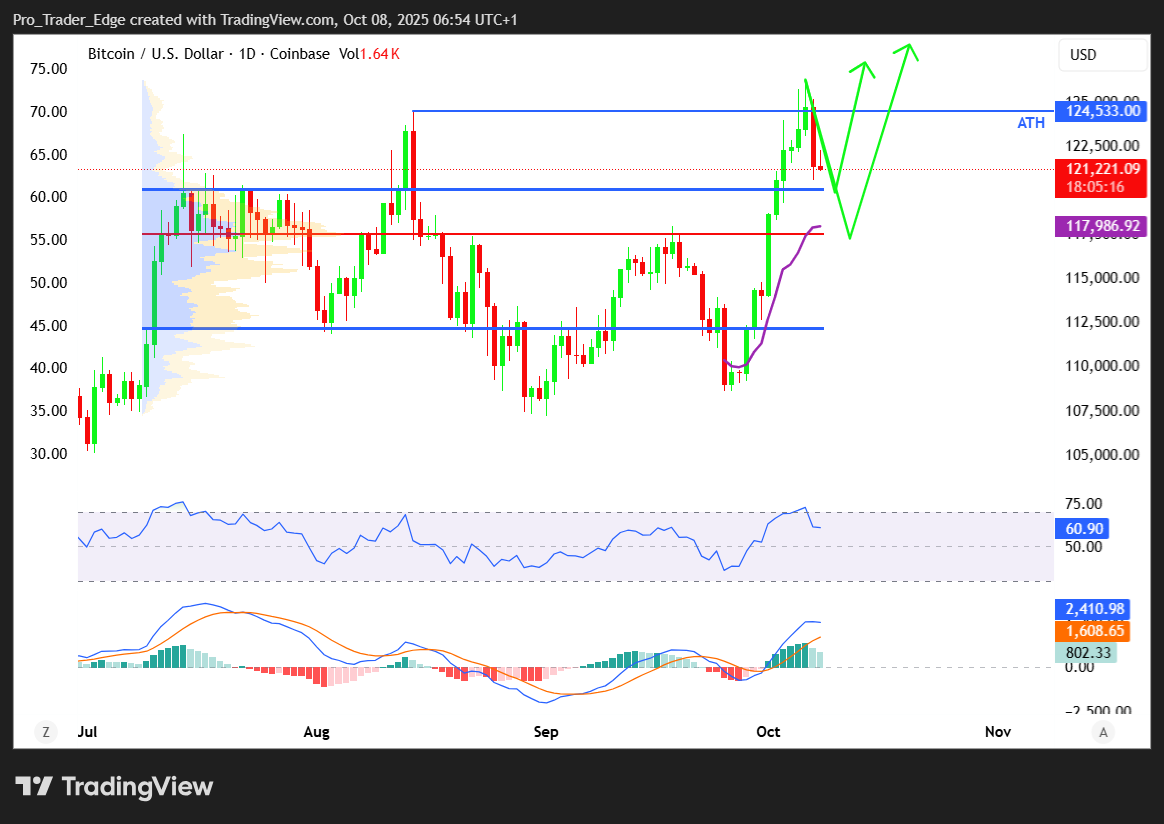Click the TradingView logo icon
The width and height of the screenshot is (1164, 824).
[34, 786]
